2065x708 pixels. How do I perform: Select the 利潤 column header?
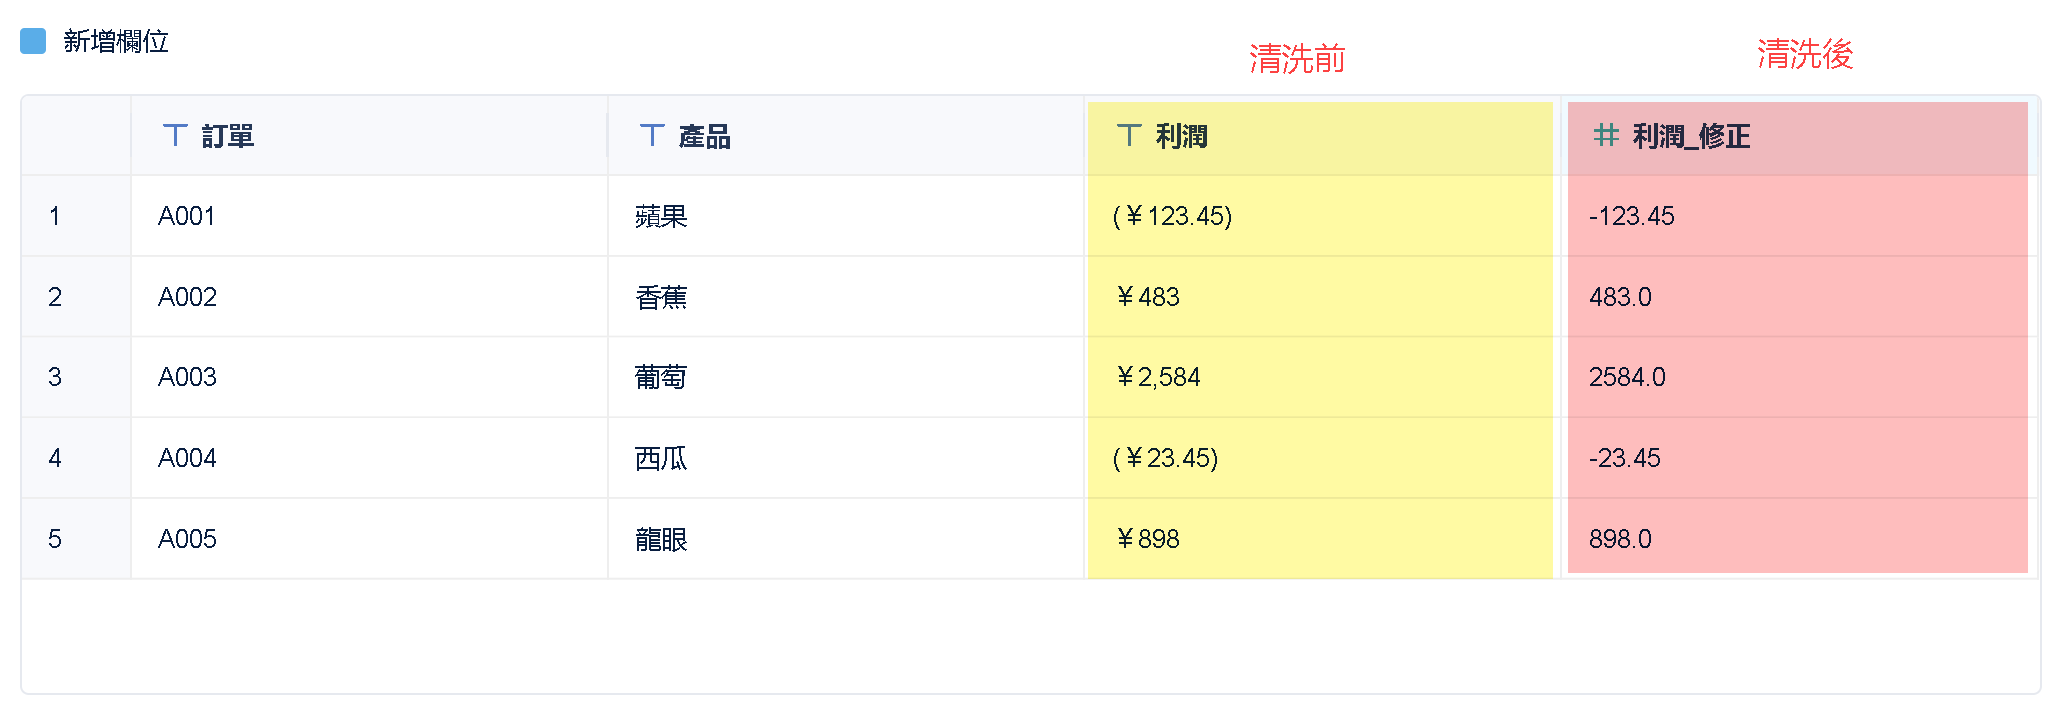[1182, 136]
